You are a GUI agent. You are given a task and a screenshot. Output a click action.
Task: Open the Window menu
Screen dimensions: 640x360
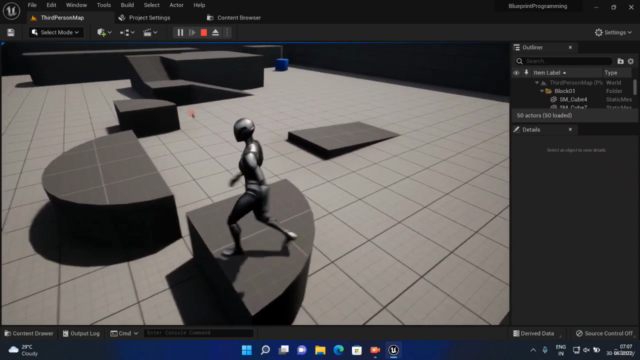pos(76,5)
